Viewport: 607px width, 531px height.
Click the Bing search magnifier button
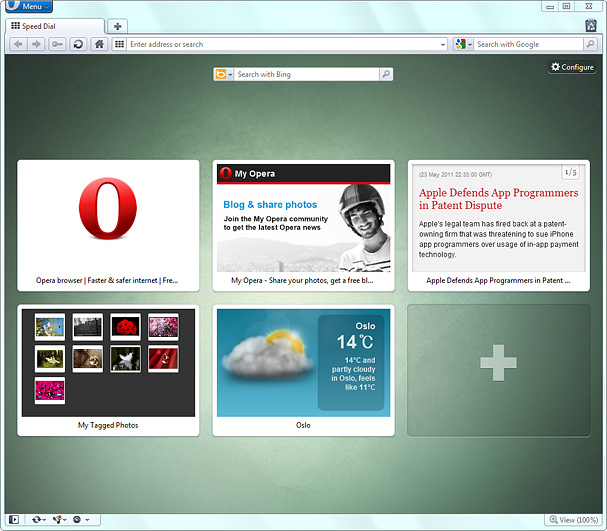[x=386, y=74]
